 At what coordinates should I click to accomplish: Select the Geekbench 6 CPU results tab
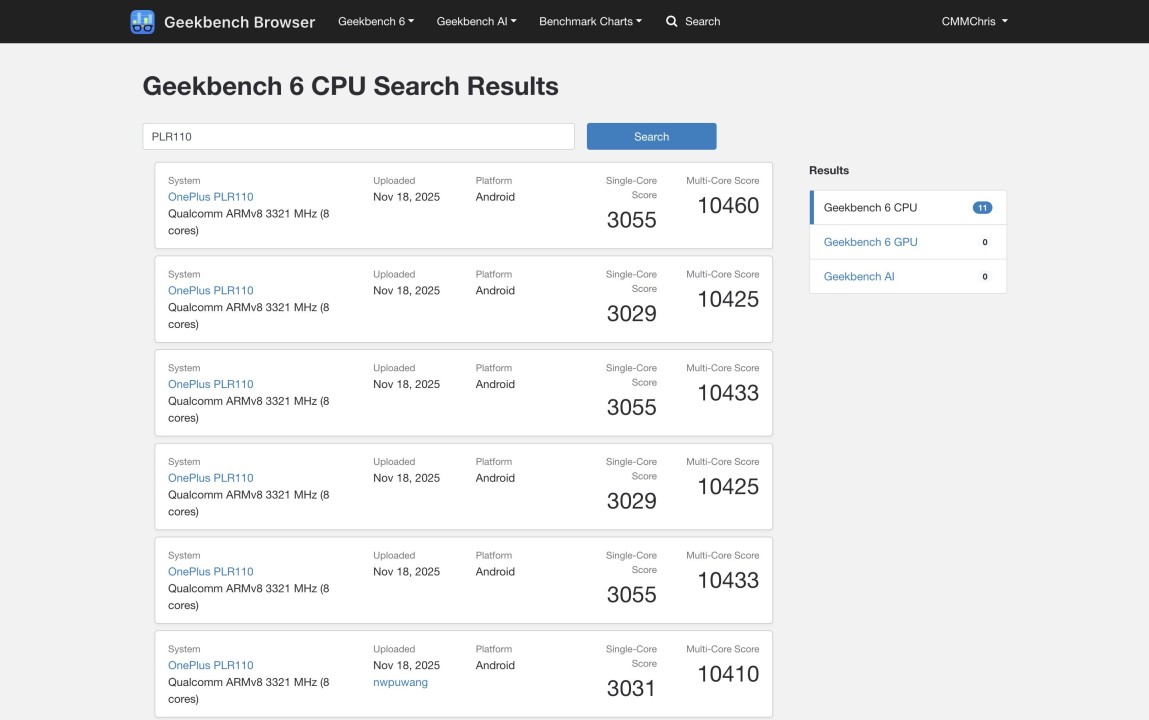[x=870, y=208]
